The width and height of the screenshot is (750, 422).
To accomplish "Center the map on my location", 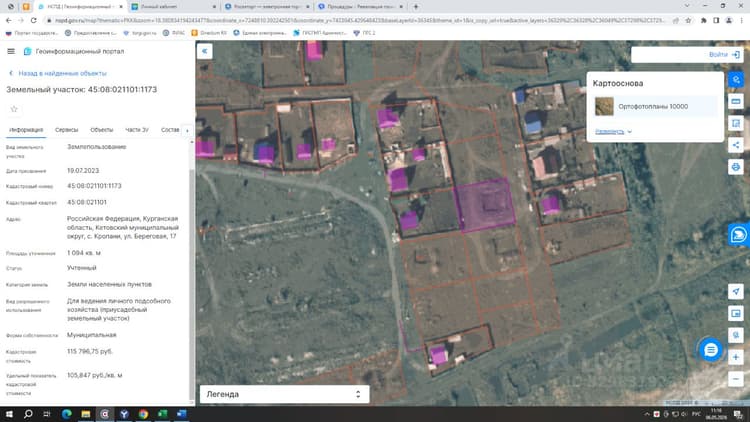I will [736, 291].
